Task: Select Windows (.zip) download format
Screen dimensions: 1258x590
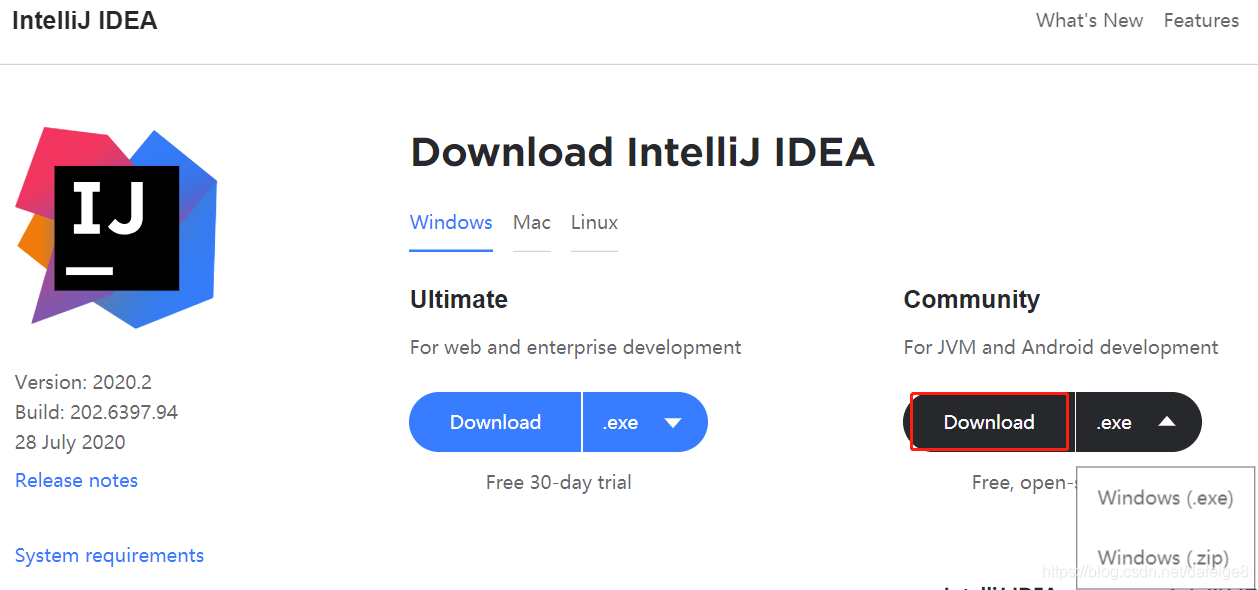Action: (1162, 557)
